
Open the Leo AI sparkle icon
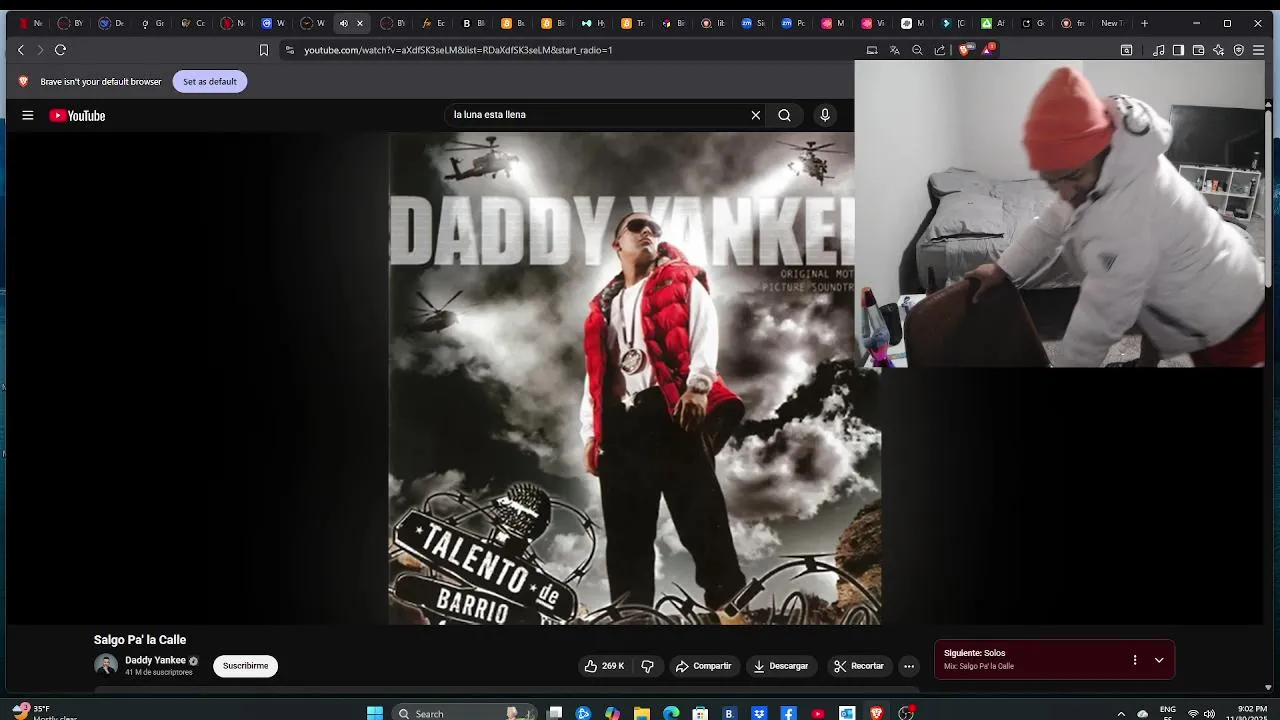(1219, 50)
